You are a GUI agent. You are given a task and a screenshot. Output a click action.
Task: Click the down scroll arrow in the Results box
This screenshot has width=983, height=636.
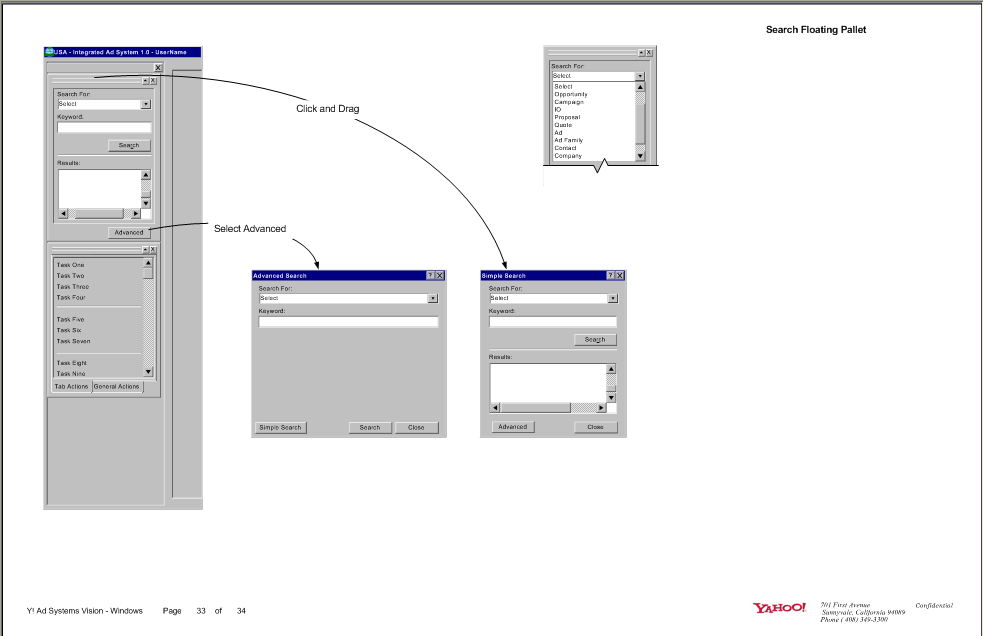(145, 202)
